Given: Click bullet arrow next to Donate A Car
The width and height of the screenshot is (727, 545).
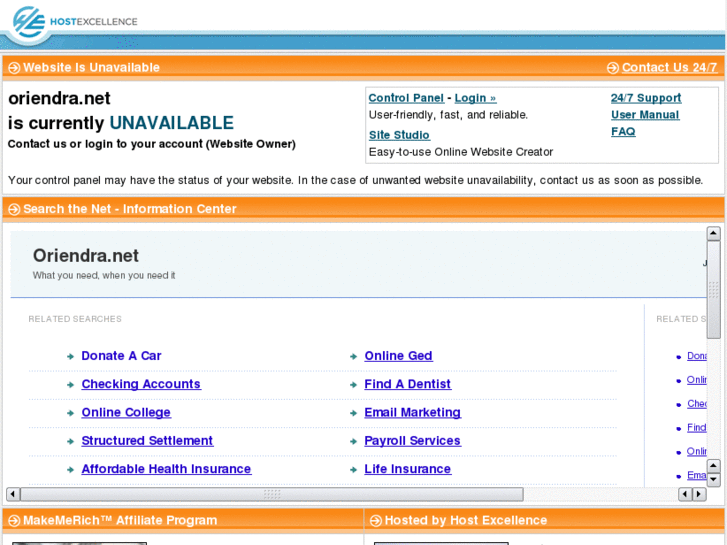Looking at the screenshot, I should click(x=70, y=356).
